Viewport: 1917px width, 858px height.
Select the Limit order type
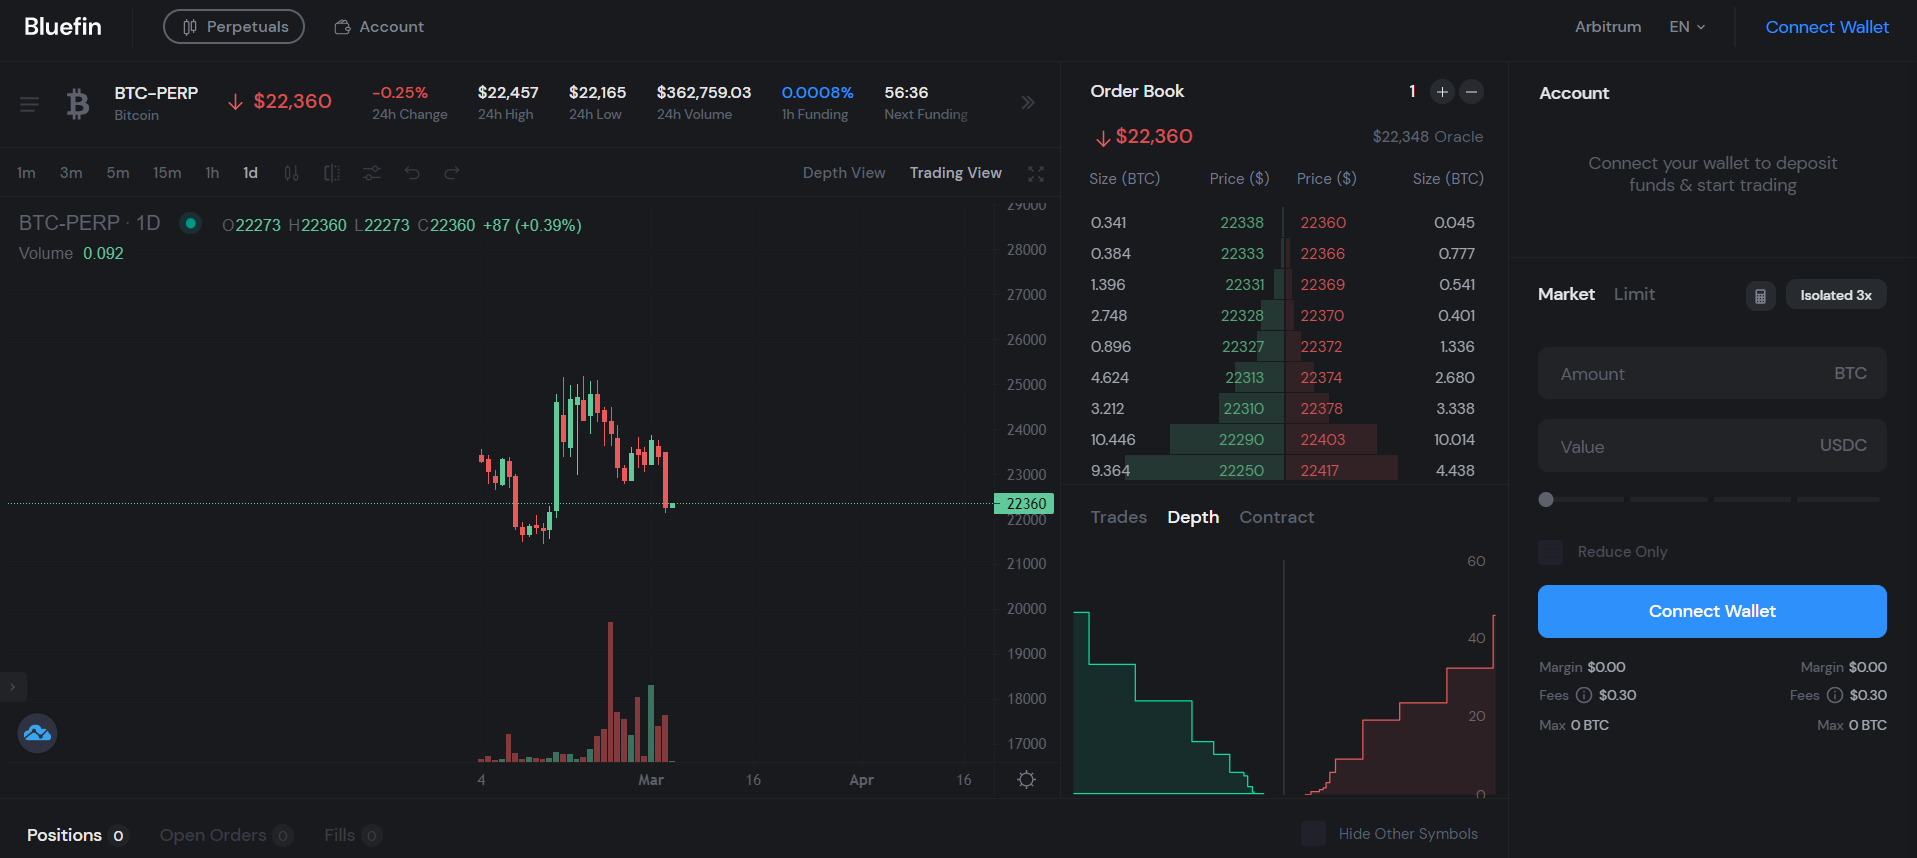1634,294
